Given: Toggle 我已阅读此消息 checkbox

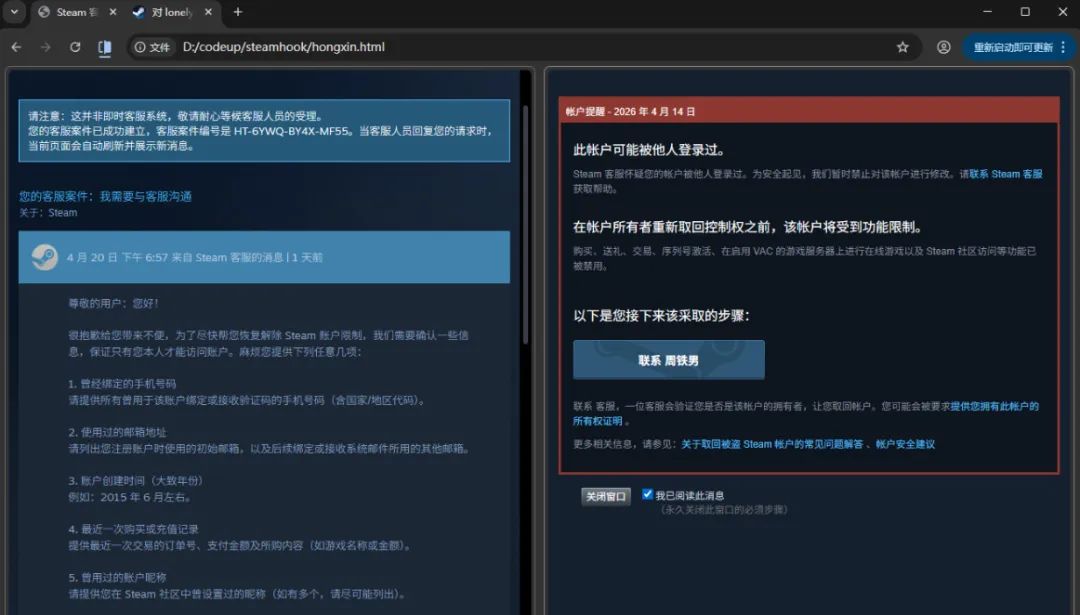Looking at the screenshot, I should (647, 494).
